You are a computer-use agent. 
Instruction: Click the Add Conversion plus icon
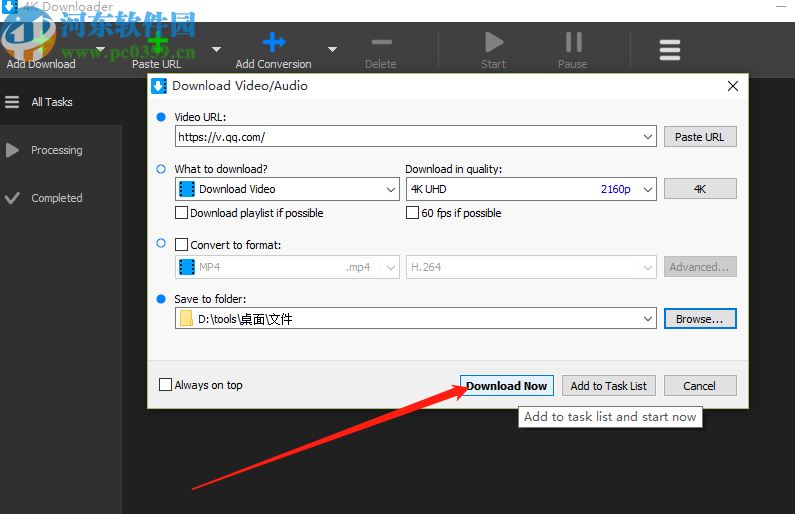tap(274, 42)
